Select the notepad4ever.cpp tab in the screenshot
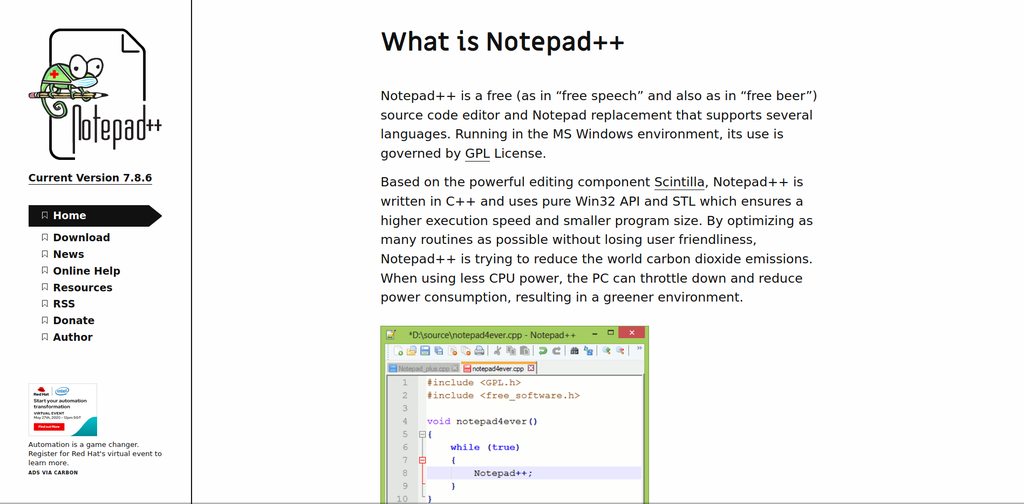The width and height of the screenshot is (1024, 504). 498,368
